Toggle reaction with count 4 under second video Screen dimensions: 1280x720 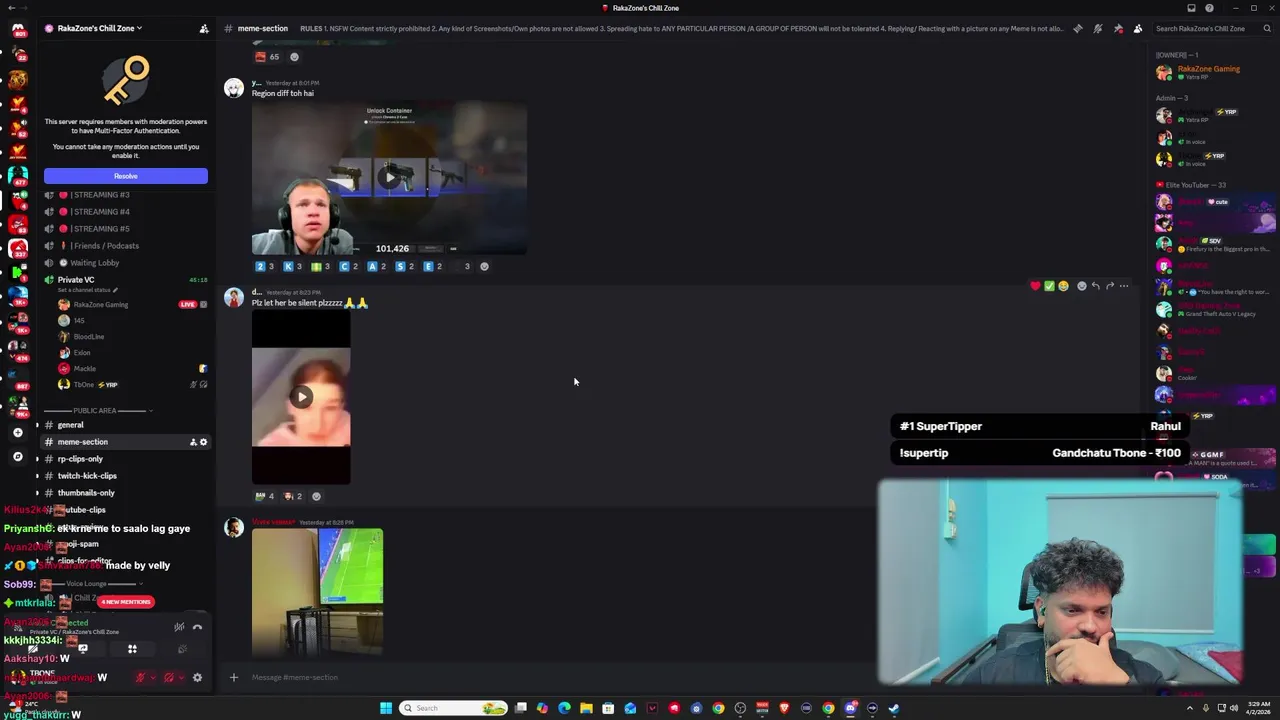pyautogui.click(x=265, y=496)
